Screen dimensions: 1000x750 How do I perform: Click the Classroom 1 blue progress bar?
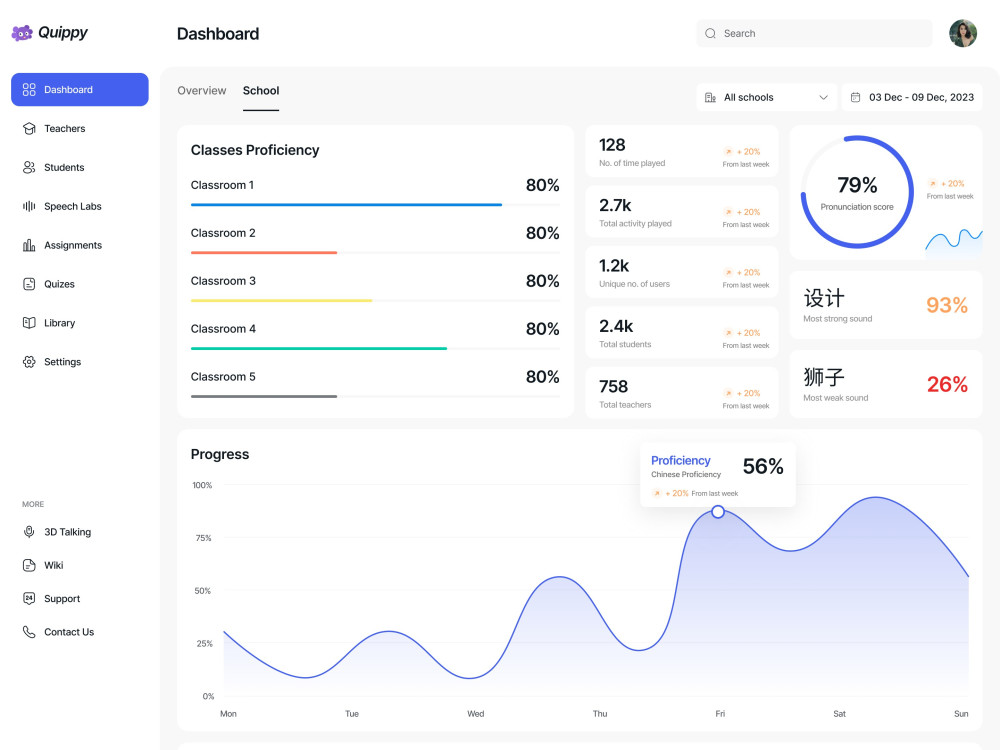(x=346, y=205)
